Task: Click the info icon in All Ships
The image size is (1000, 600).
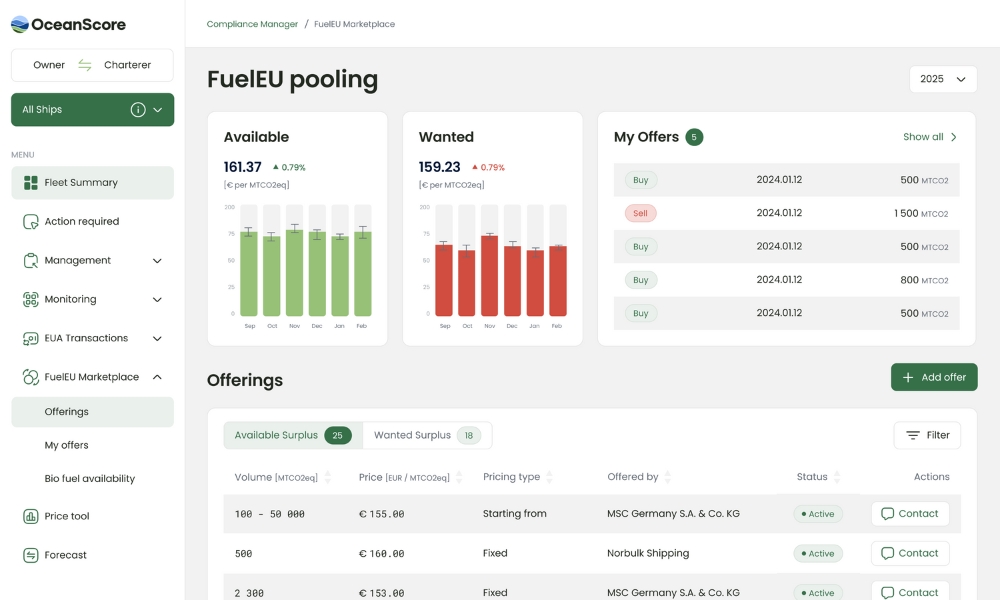Action: (138, 110)
